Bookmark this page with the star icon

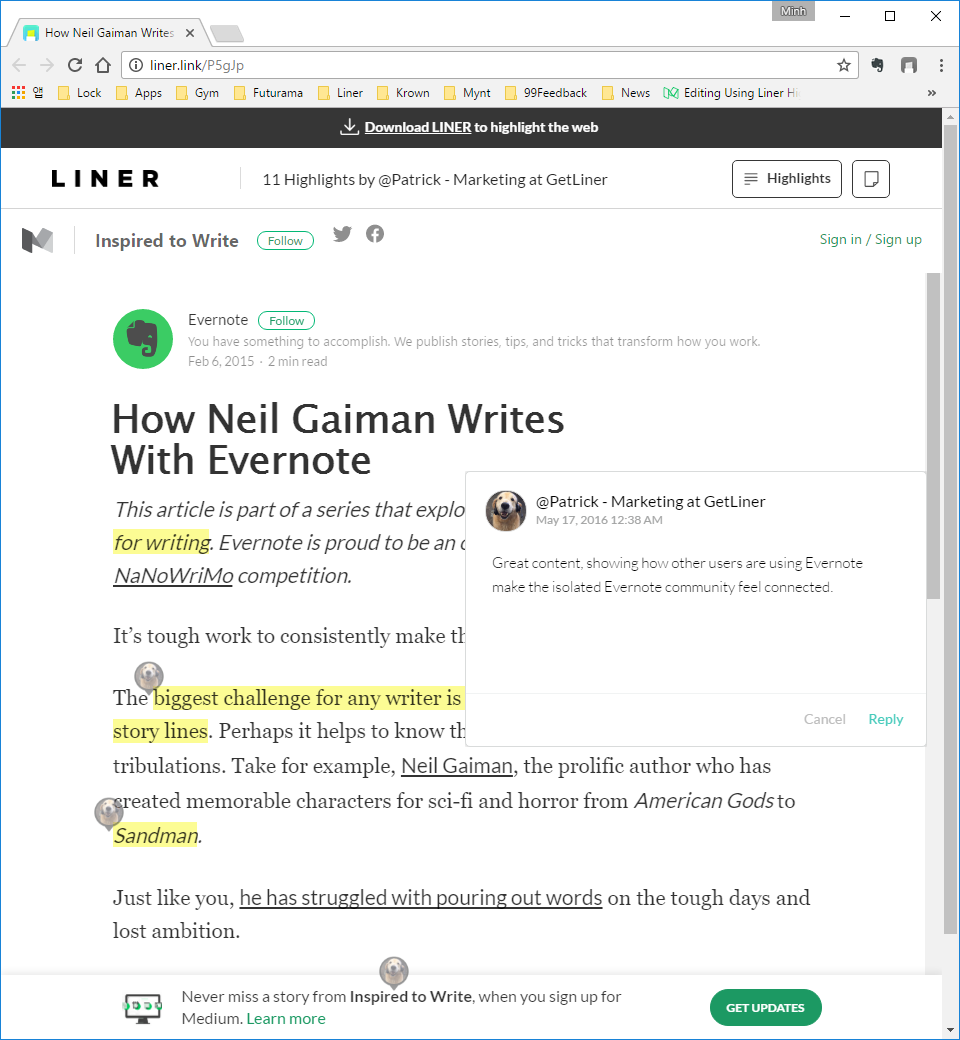pos(843,65)
